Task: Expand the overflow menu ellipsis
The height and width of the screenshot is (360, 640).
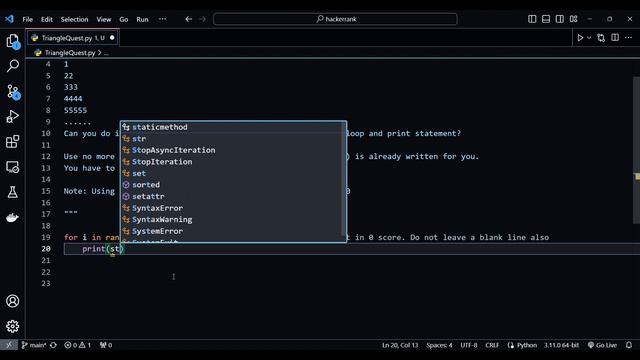Action: [x=162, y=19]
